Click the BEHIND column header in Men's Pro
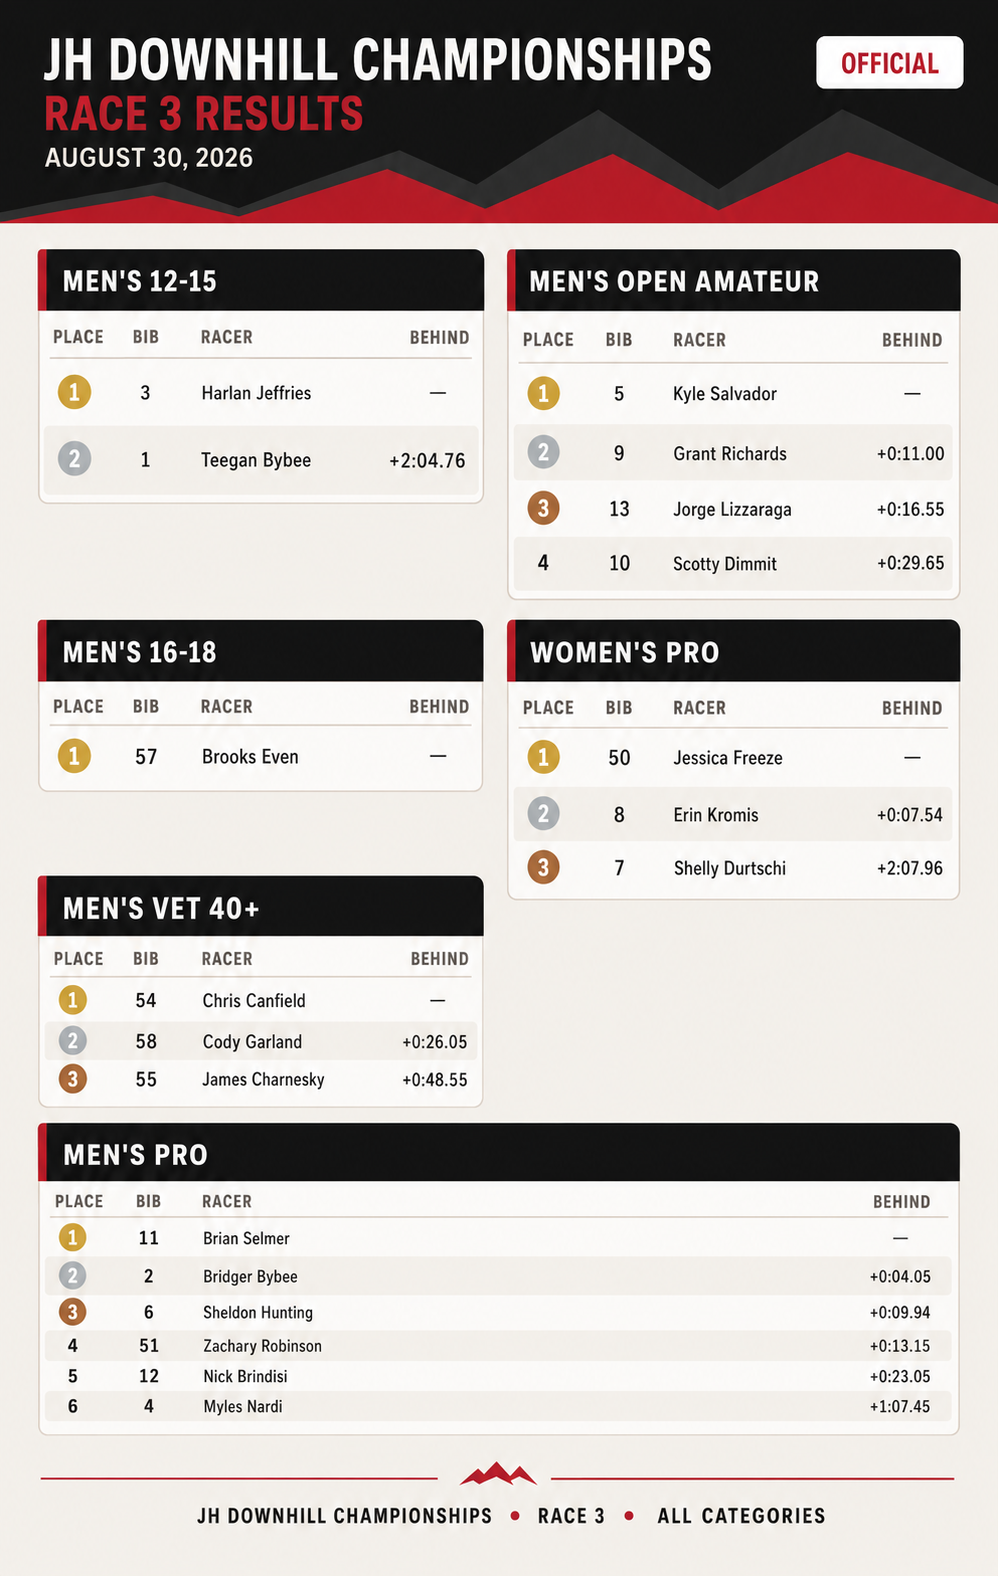Image resolution: width=998 pixels, height=1576 pixels. coord(901,1202)
